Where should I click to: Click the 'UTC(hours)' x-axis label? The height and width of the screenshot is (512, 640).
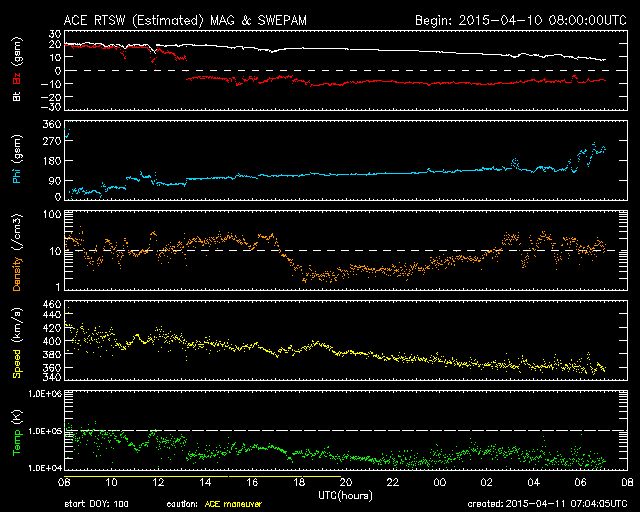pyautogui.click(x=345, y=496)
